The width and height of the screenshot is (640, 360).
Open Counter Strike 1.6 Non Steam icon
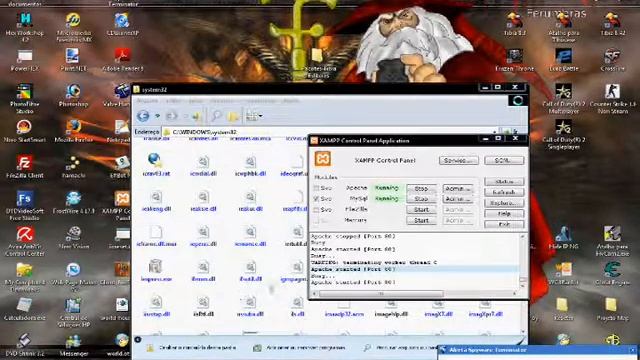click(x=612, y=98)
